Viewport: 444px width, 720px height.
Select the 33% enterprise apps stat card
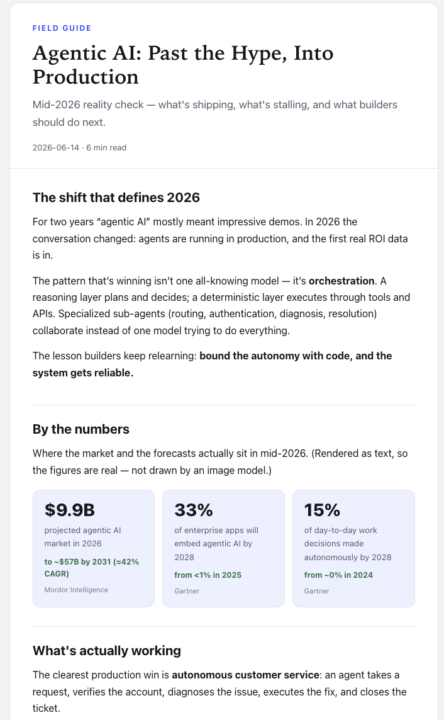click(x=223, y=548)
